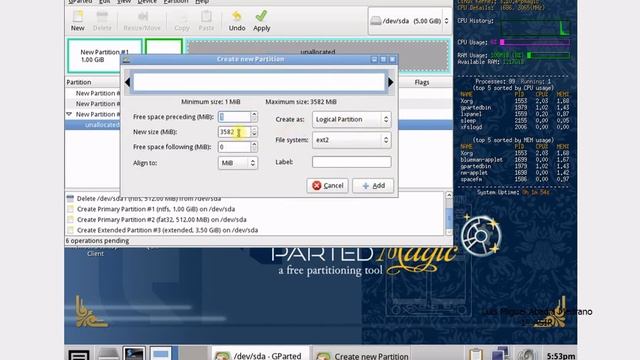Click the left arrow handle of the resize bar

click(127, 82)
